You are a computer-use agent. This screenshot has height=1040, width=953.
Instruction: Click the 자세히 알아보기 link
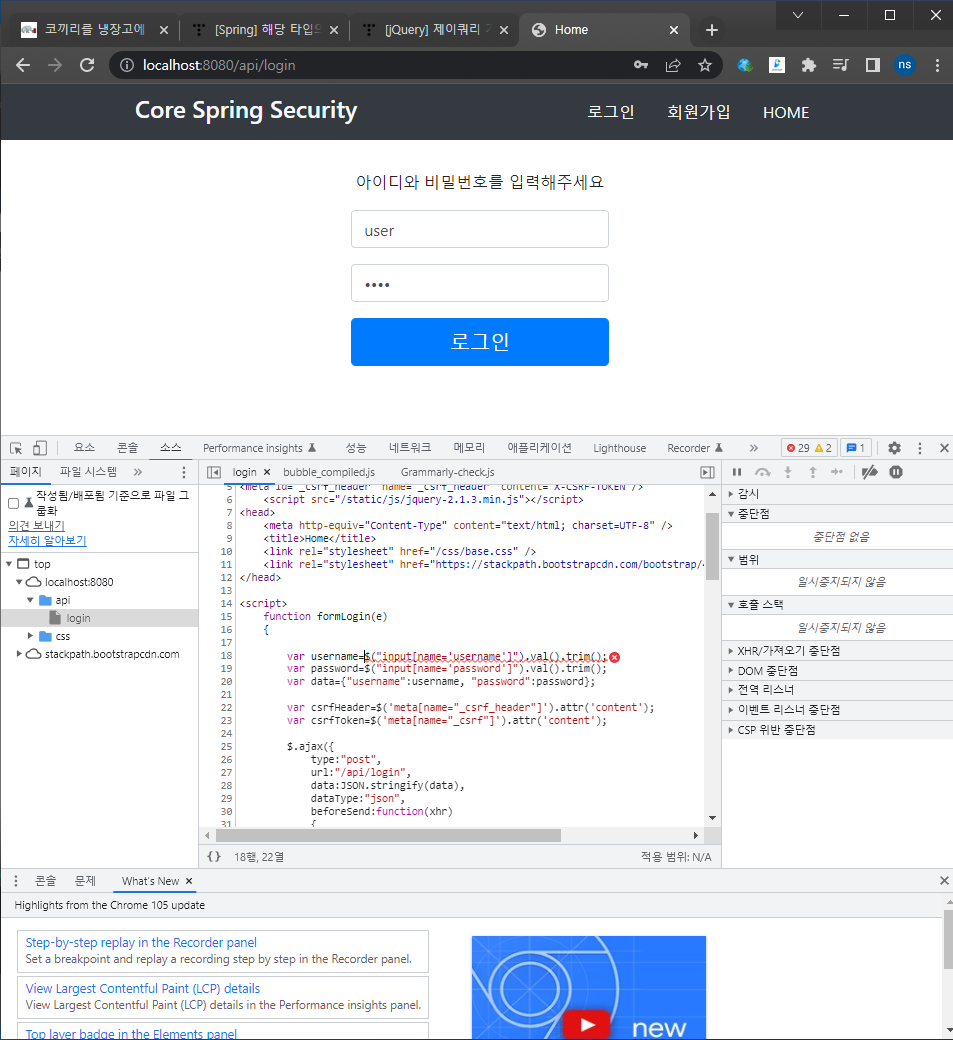[47, 541]
